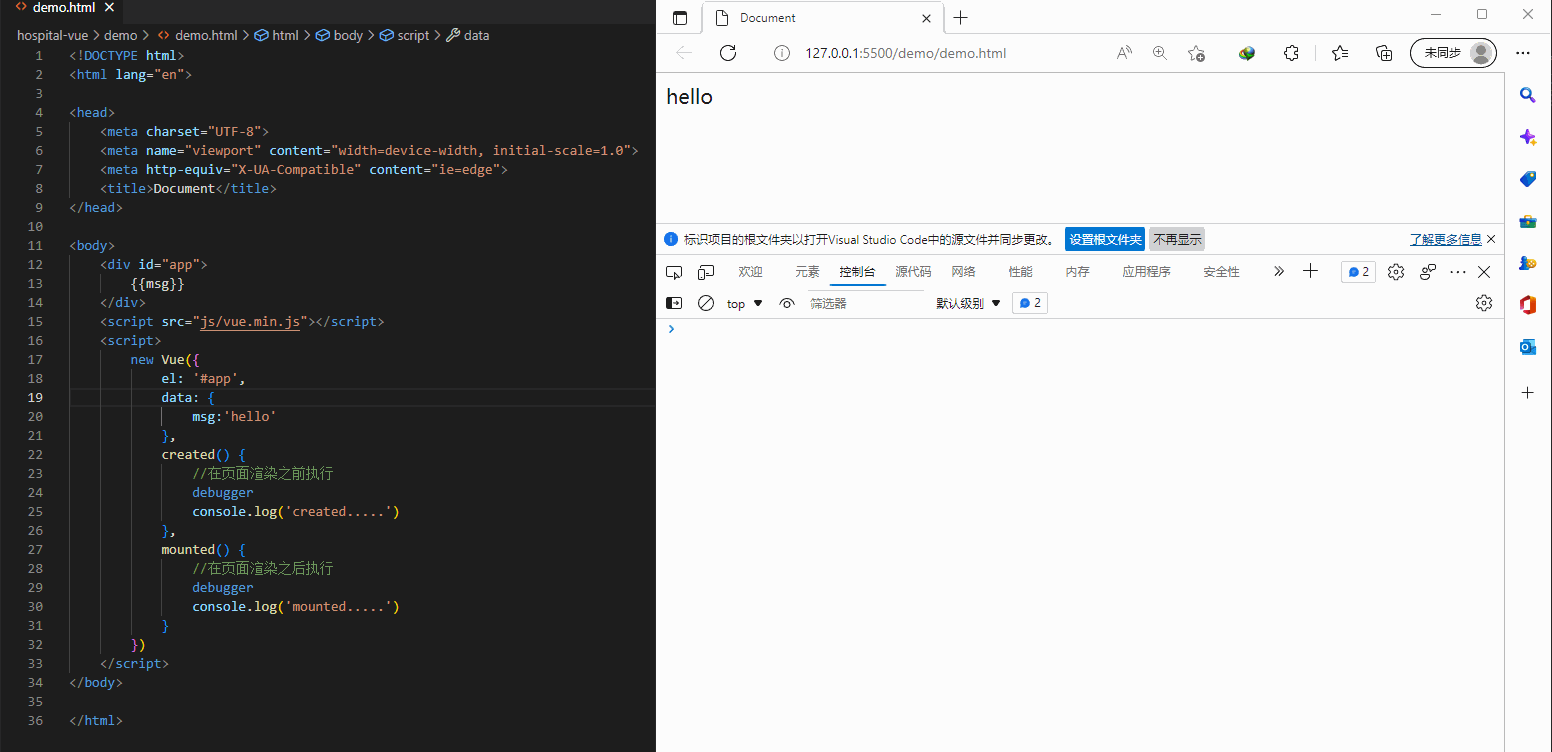
Task: Dismiss the root folder info bar
Action: click(1491, 240)
